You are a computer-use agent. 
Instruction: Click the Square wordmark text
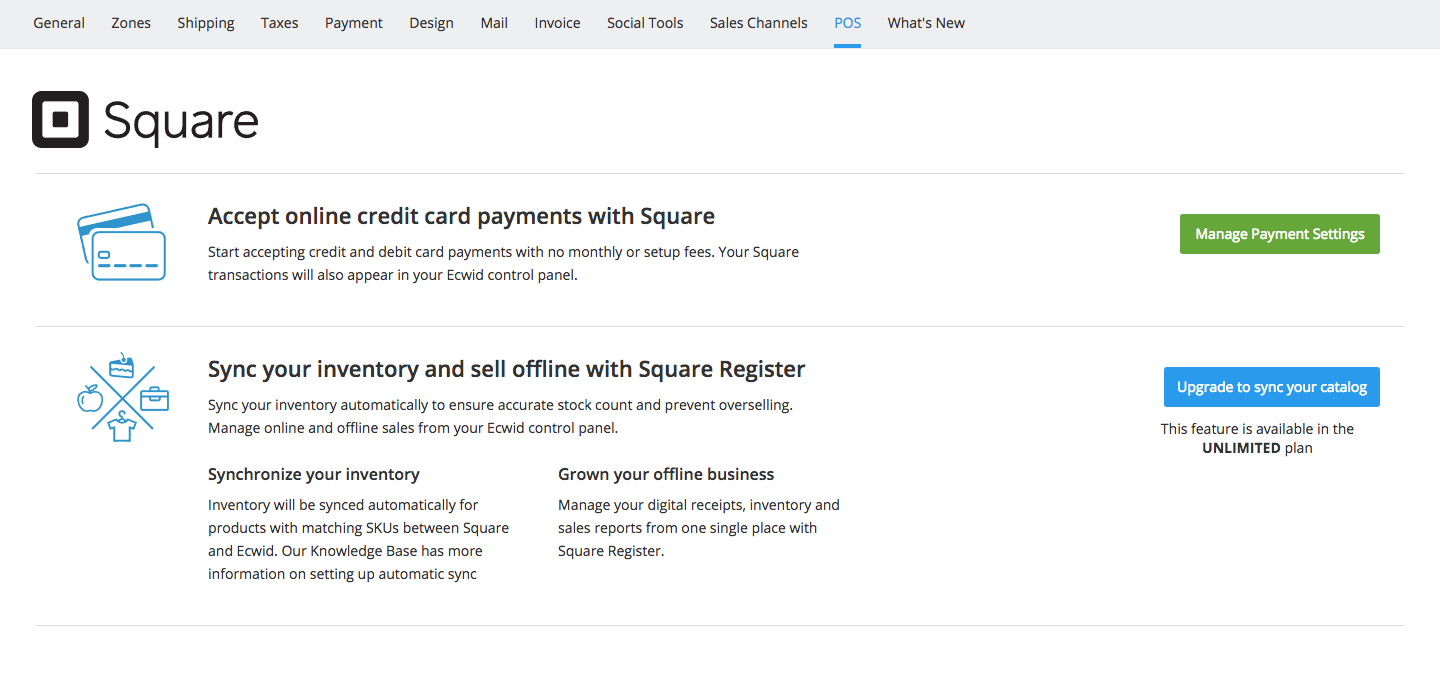181,122
